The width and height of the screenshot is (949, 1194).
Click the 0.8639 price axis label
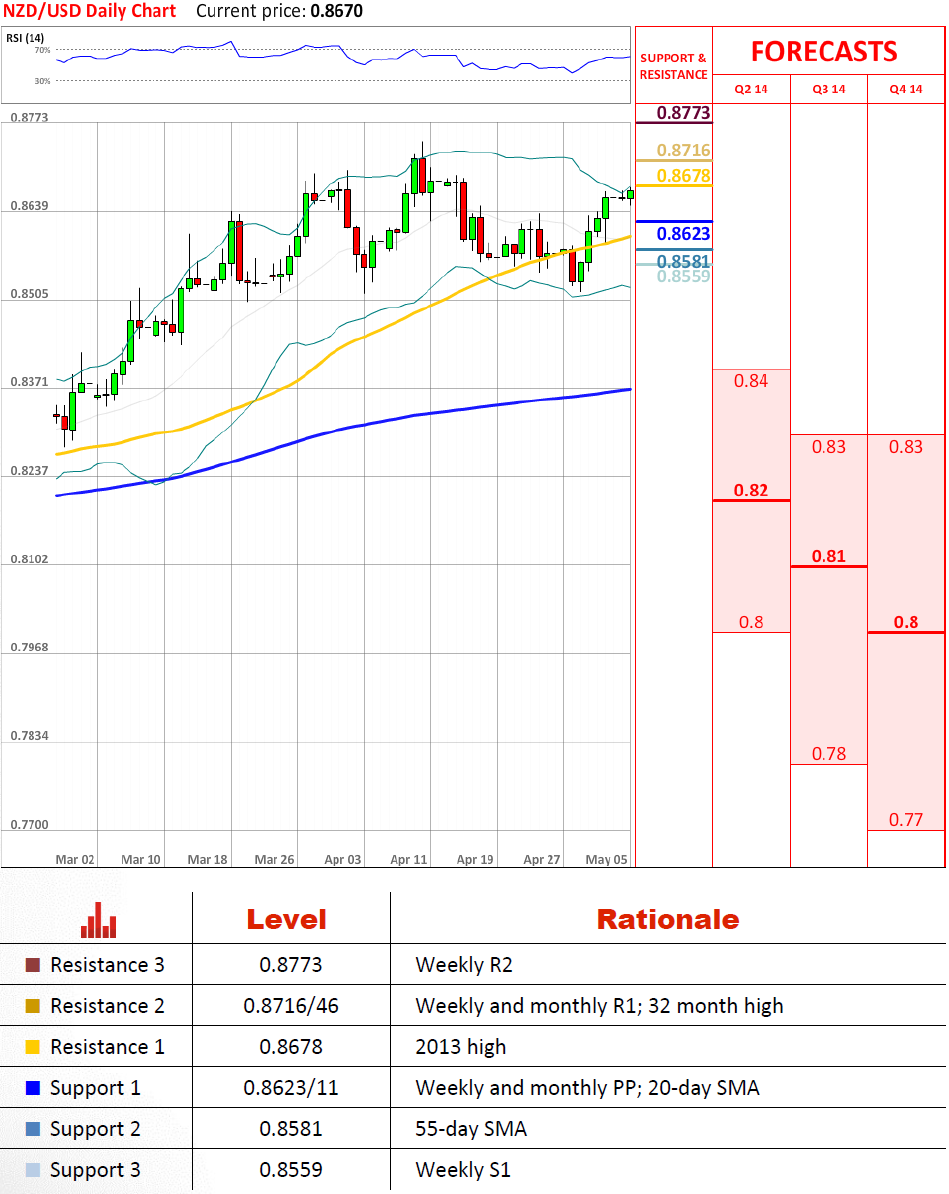30,206
